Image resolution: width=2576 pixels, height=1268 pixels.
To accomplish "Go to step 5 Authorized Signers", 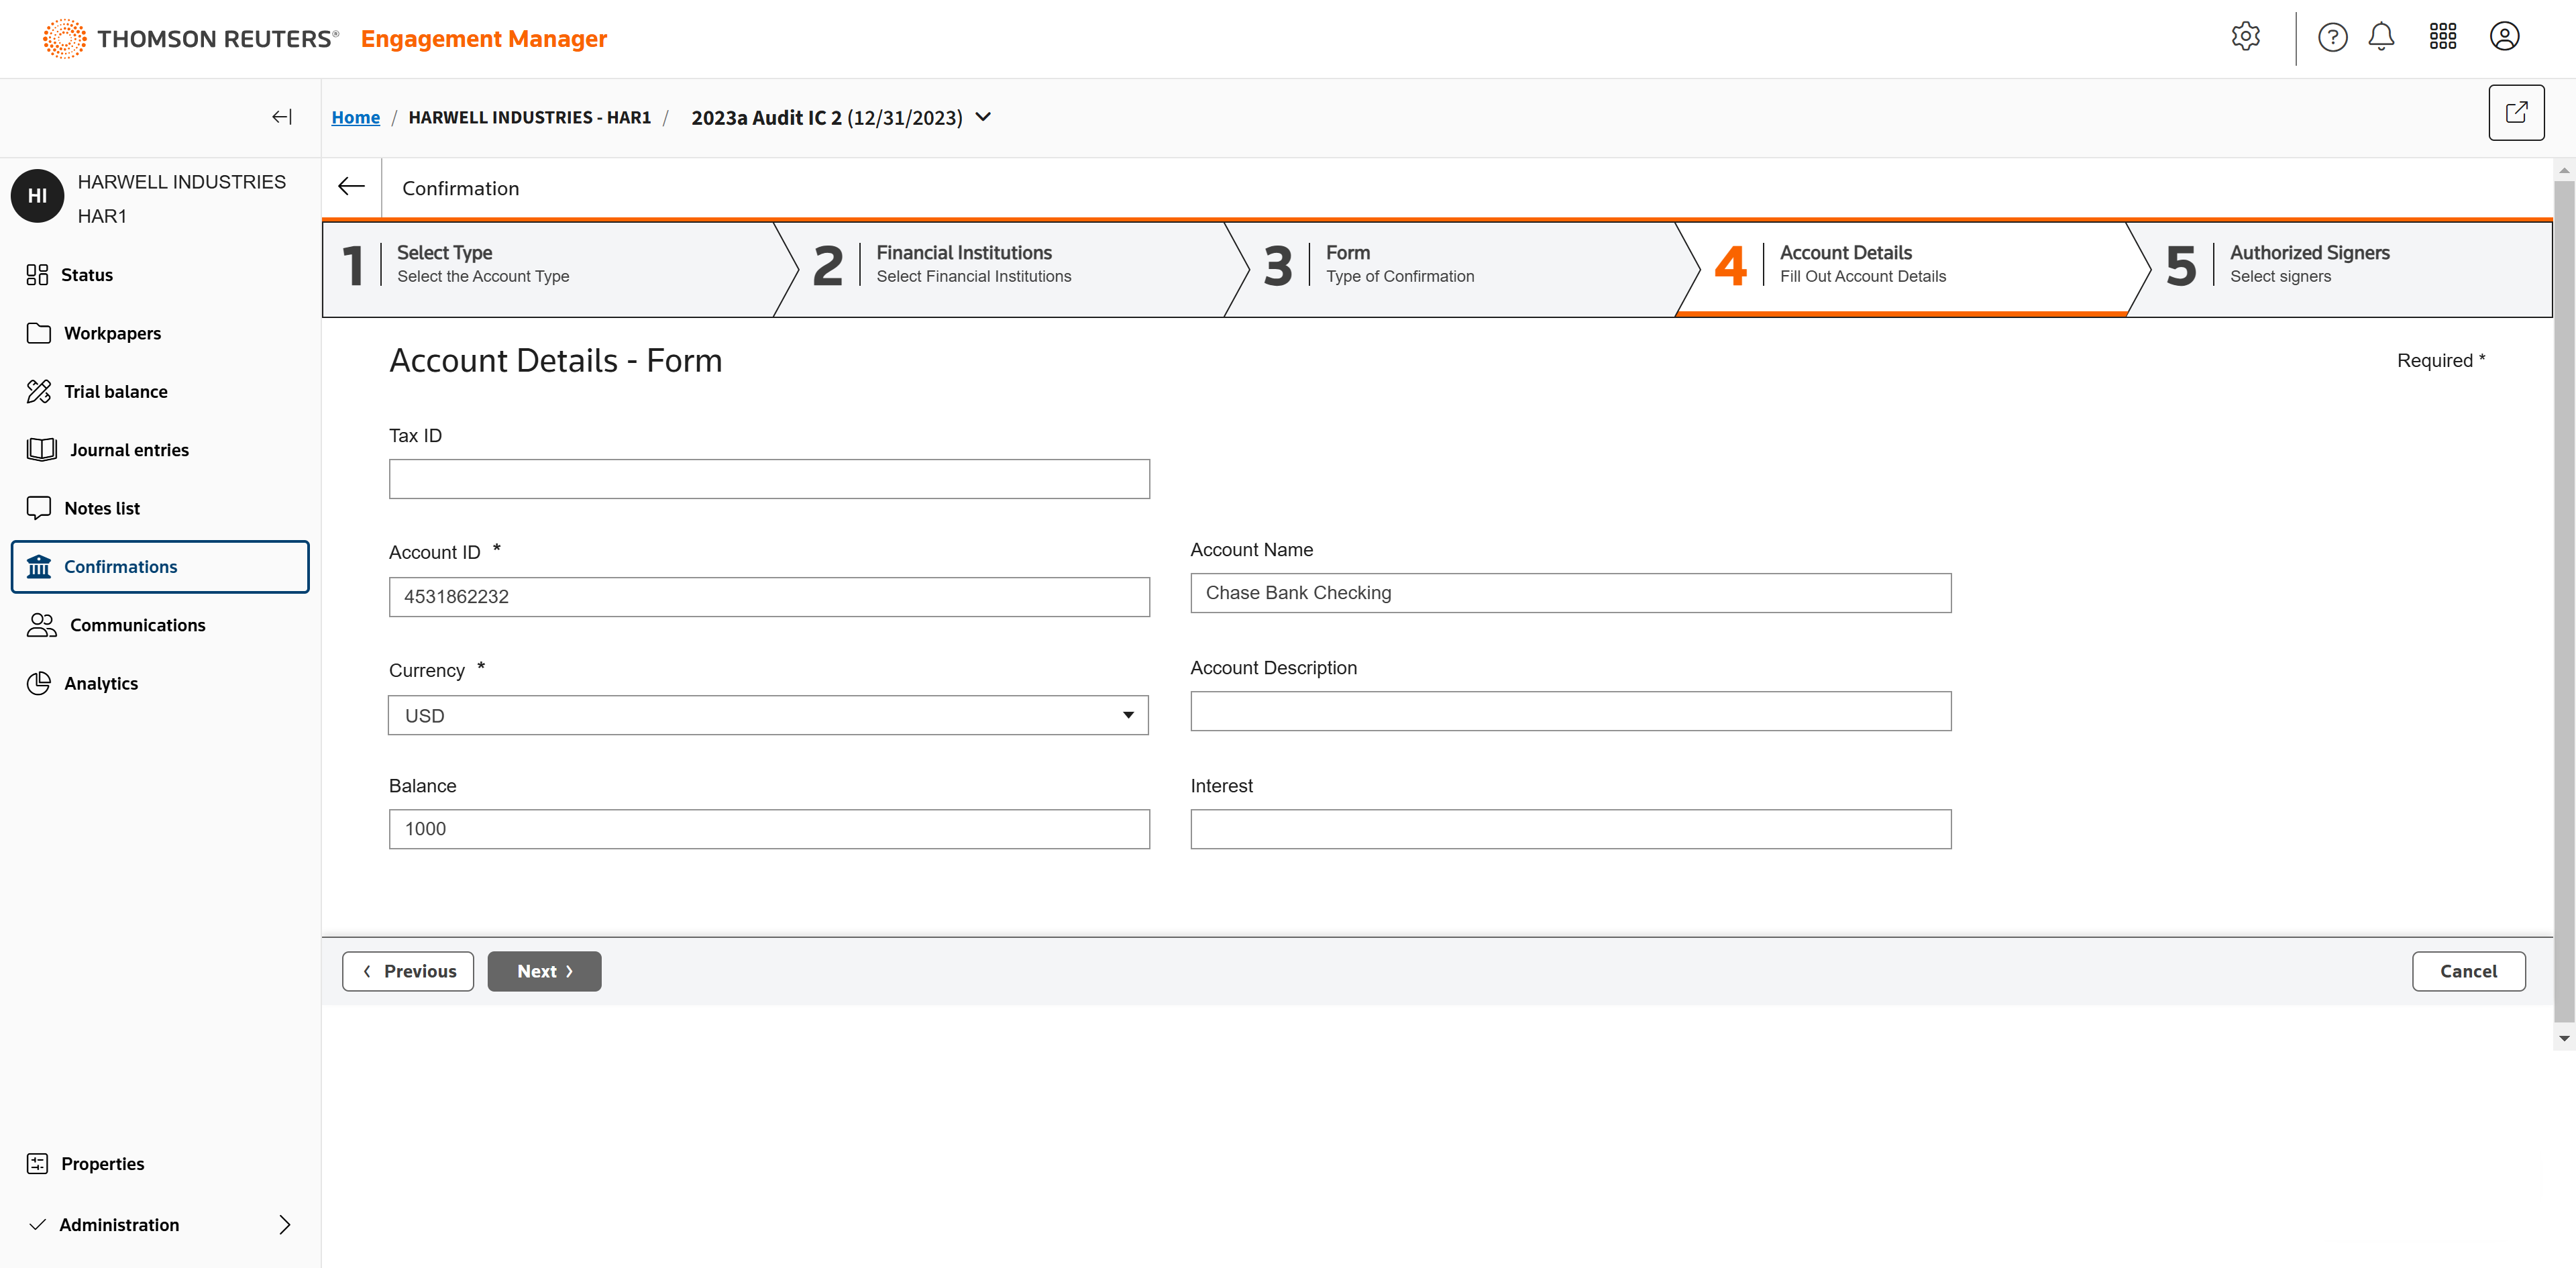I will [x=2308, y=265].
